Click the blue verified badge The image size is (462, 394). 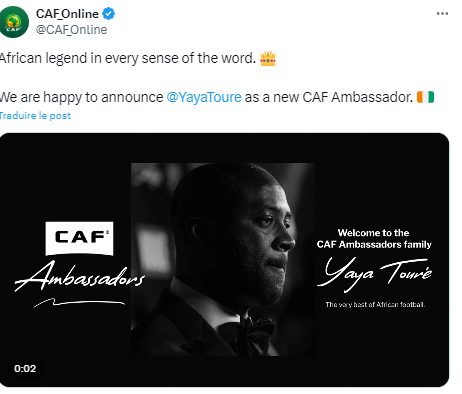click(x=108, y=14)
